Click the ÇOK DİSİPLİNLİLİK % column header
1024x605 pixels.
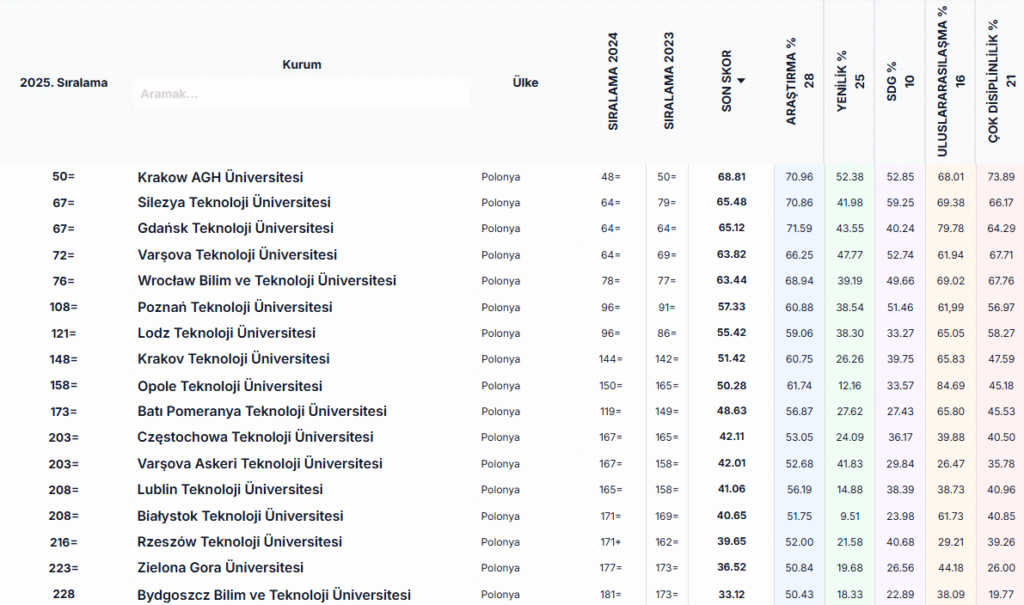coord(1000,82)
